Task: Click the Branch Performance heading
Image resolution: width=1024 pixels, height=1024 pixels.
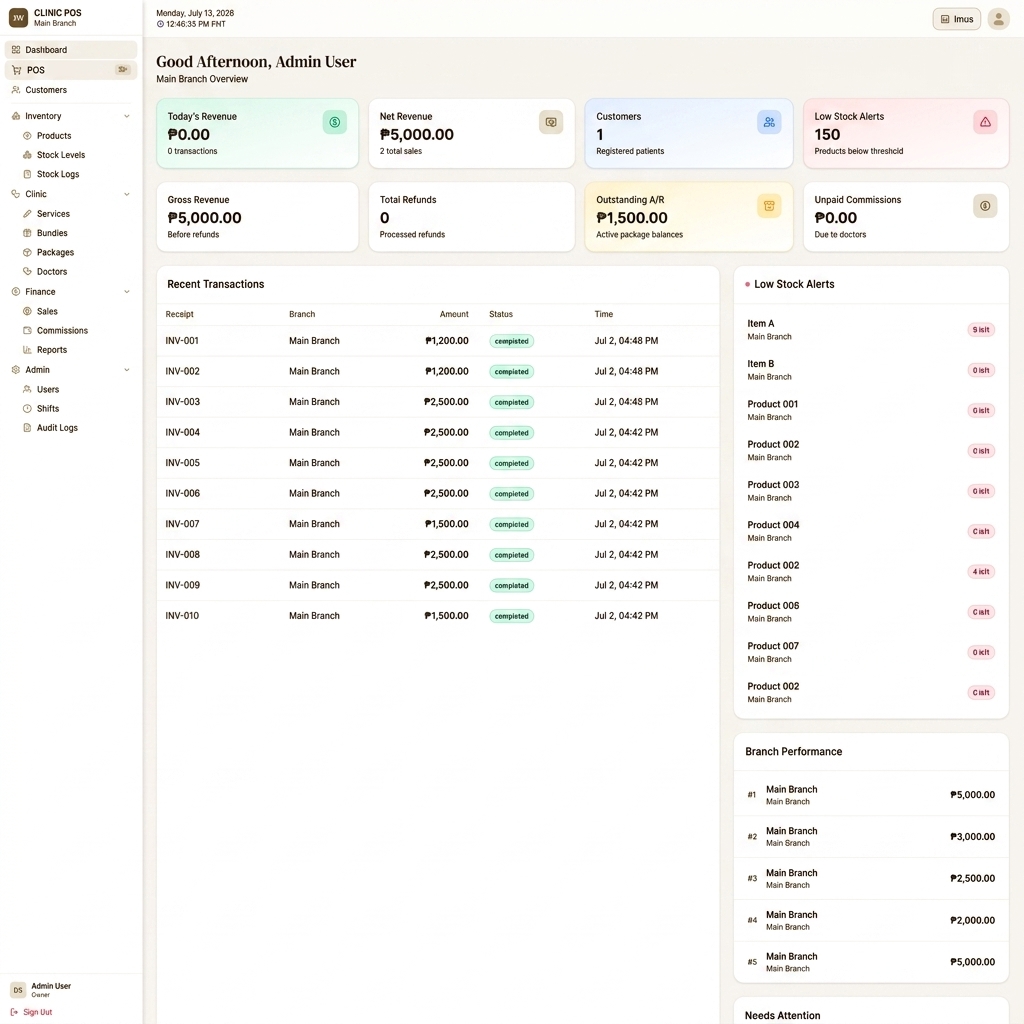Action: (793, 752)
